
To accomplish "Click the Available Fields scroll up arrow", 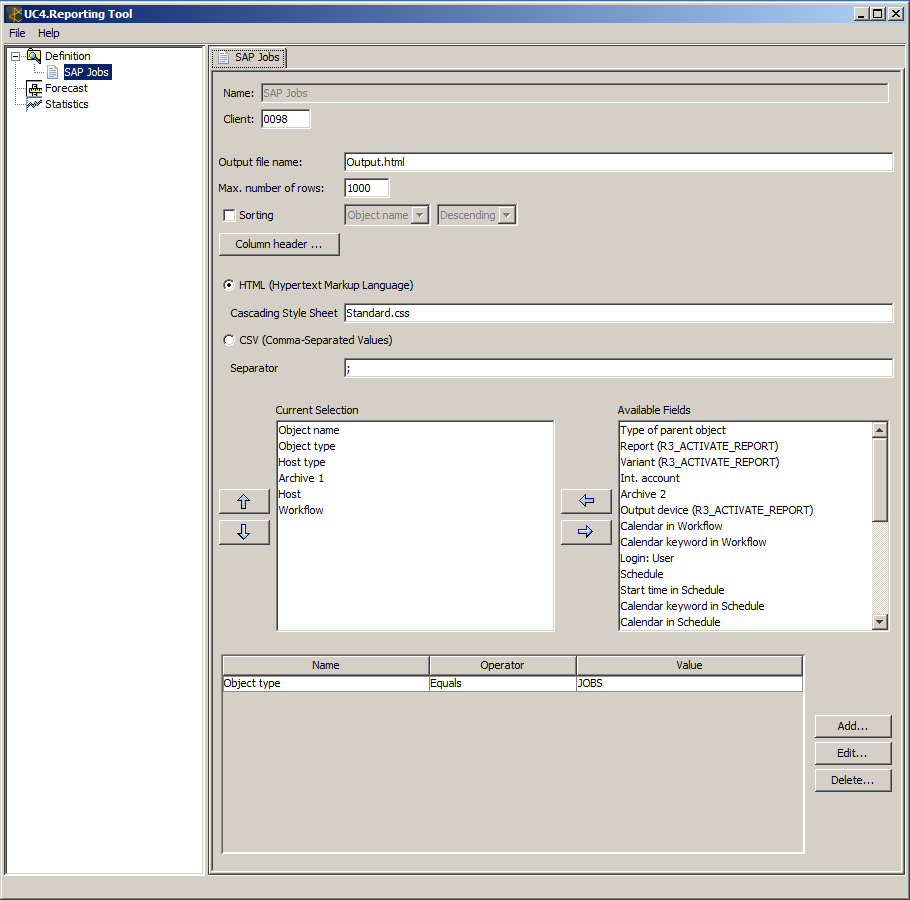I will (x=880, y=430).
